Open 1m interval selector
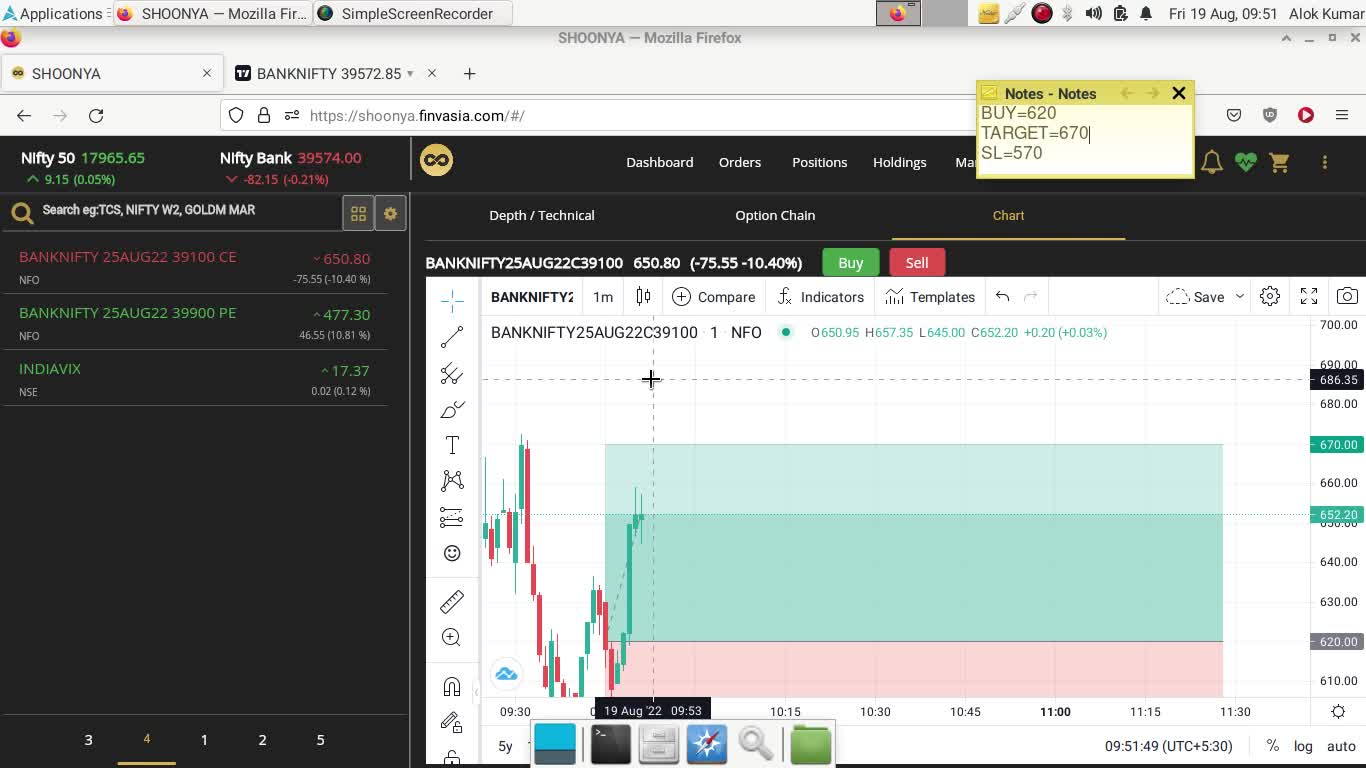 pyautogui.click(x=603, y=297)
